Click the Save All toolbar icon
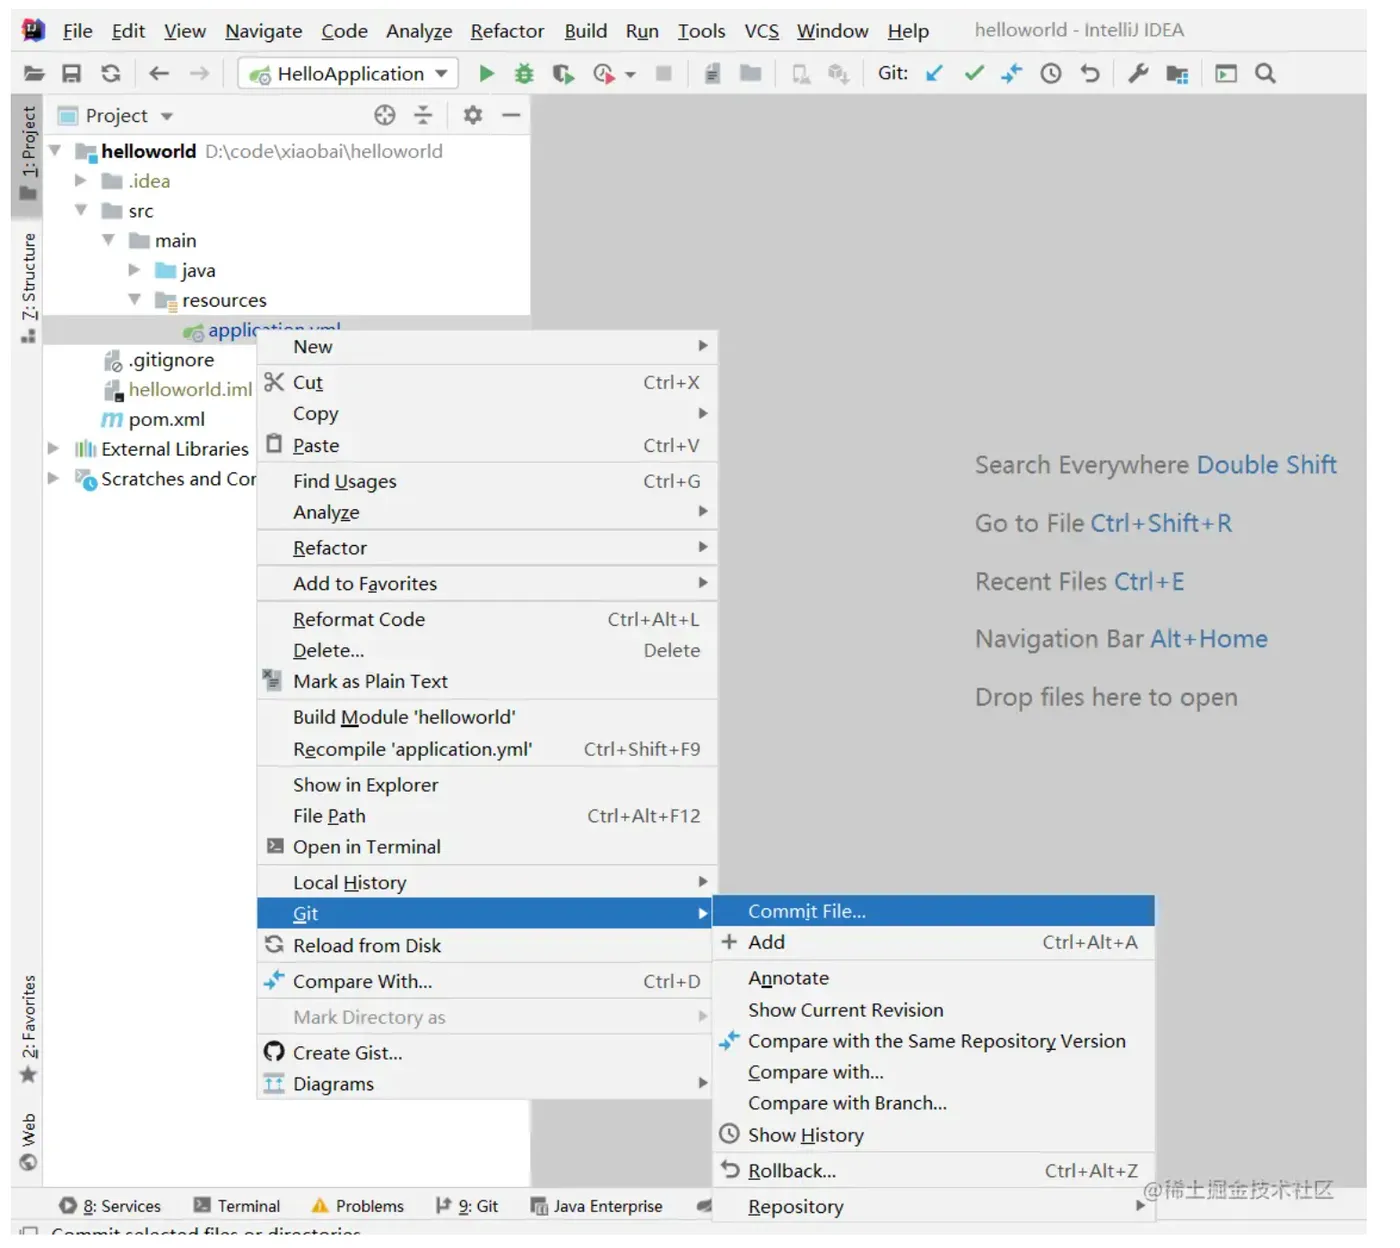1400x1248 pixels. [72, 74]
